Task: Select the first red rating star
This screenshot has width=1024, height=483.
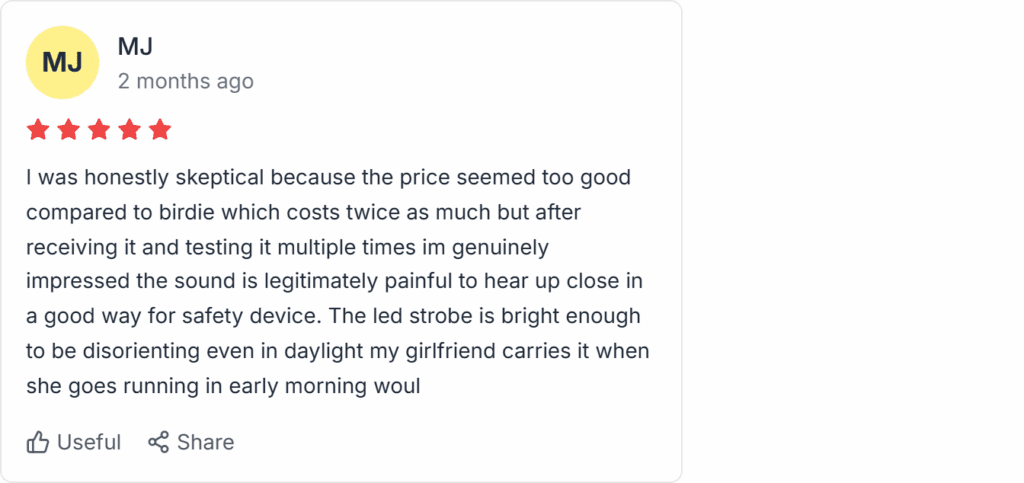Action: (38, 130)
